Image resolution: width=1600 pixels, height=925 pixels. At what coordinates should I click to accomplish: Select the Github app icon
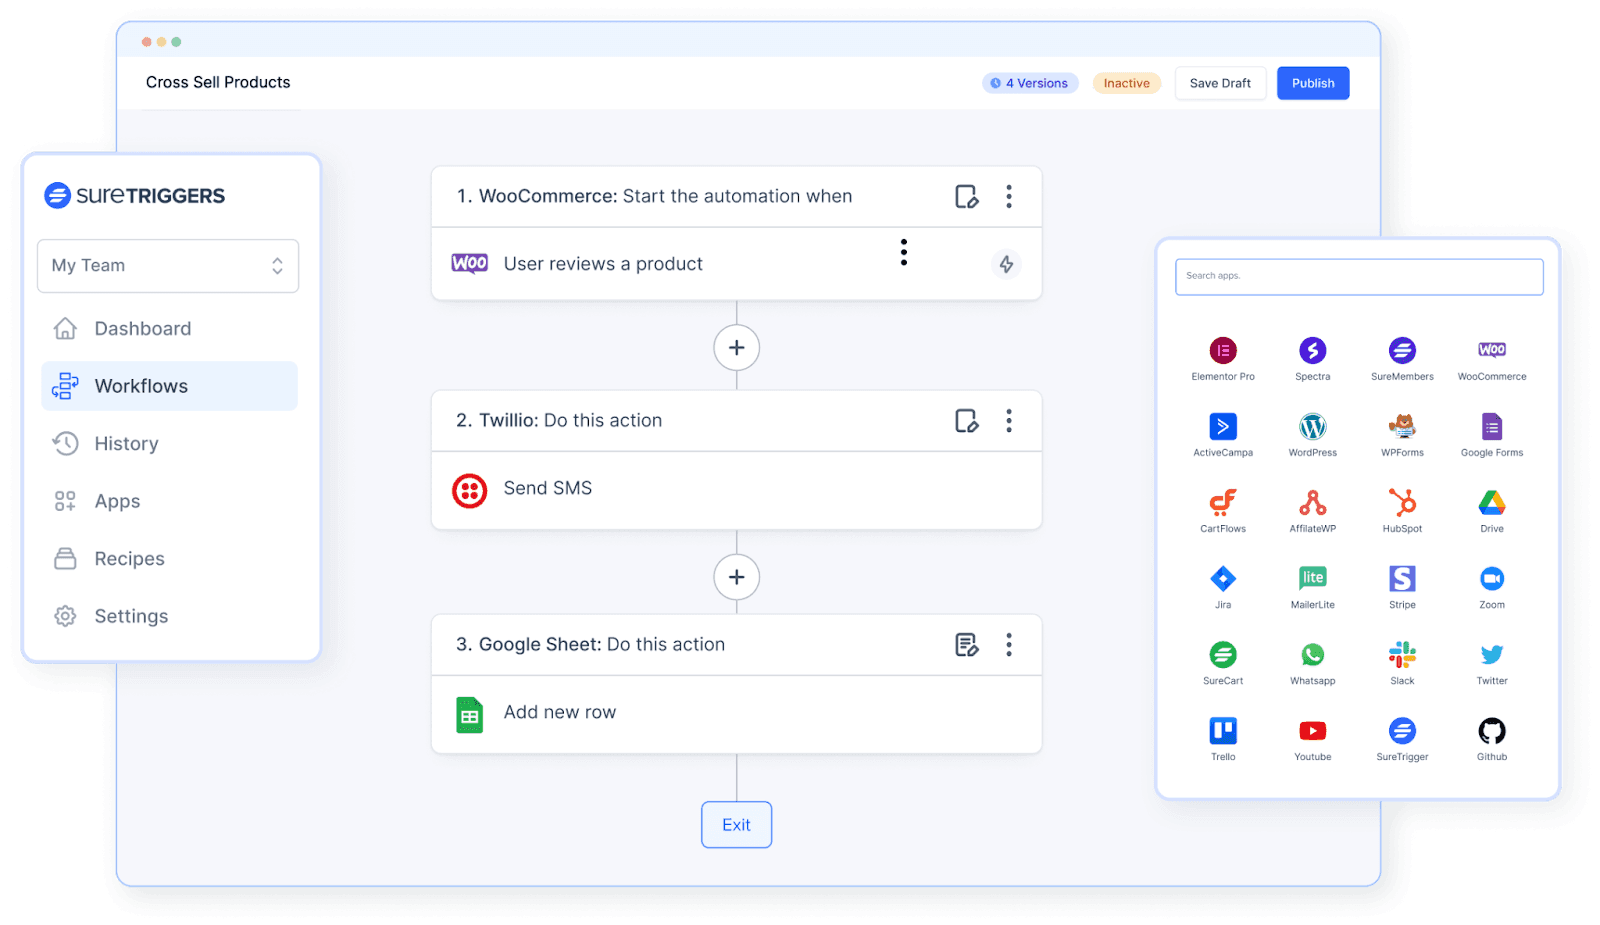click(x=1491, y=731)
